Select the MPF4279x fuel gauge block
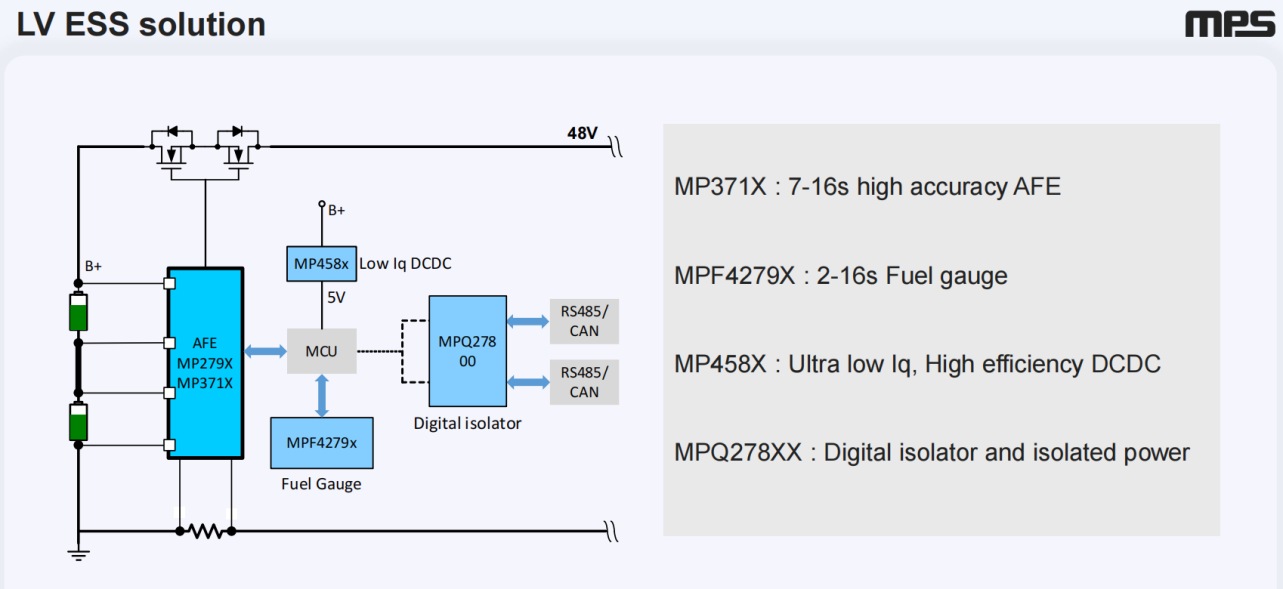1283x589 pixels. coord(322,443)
